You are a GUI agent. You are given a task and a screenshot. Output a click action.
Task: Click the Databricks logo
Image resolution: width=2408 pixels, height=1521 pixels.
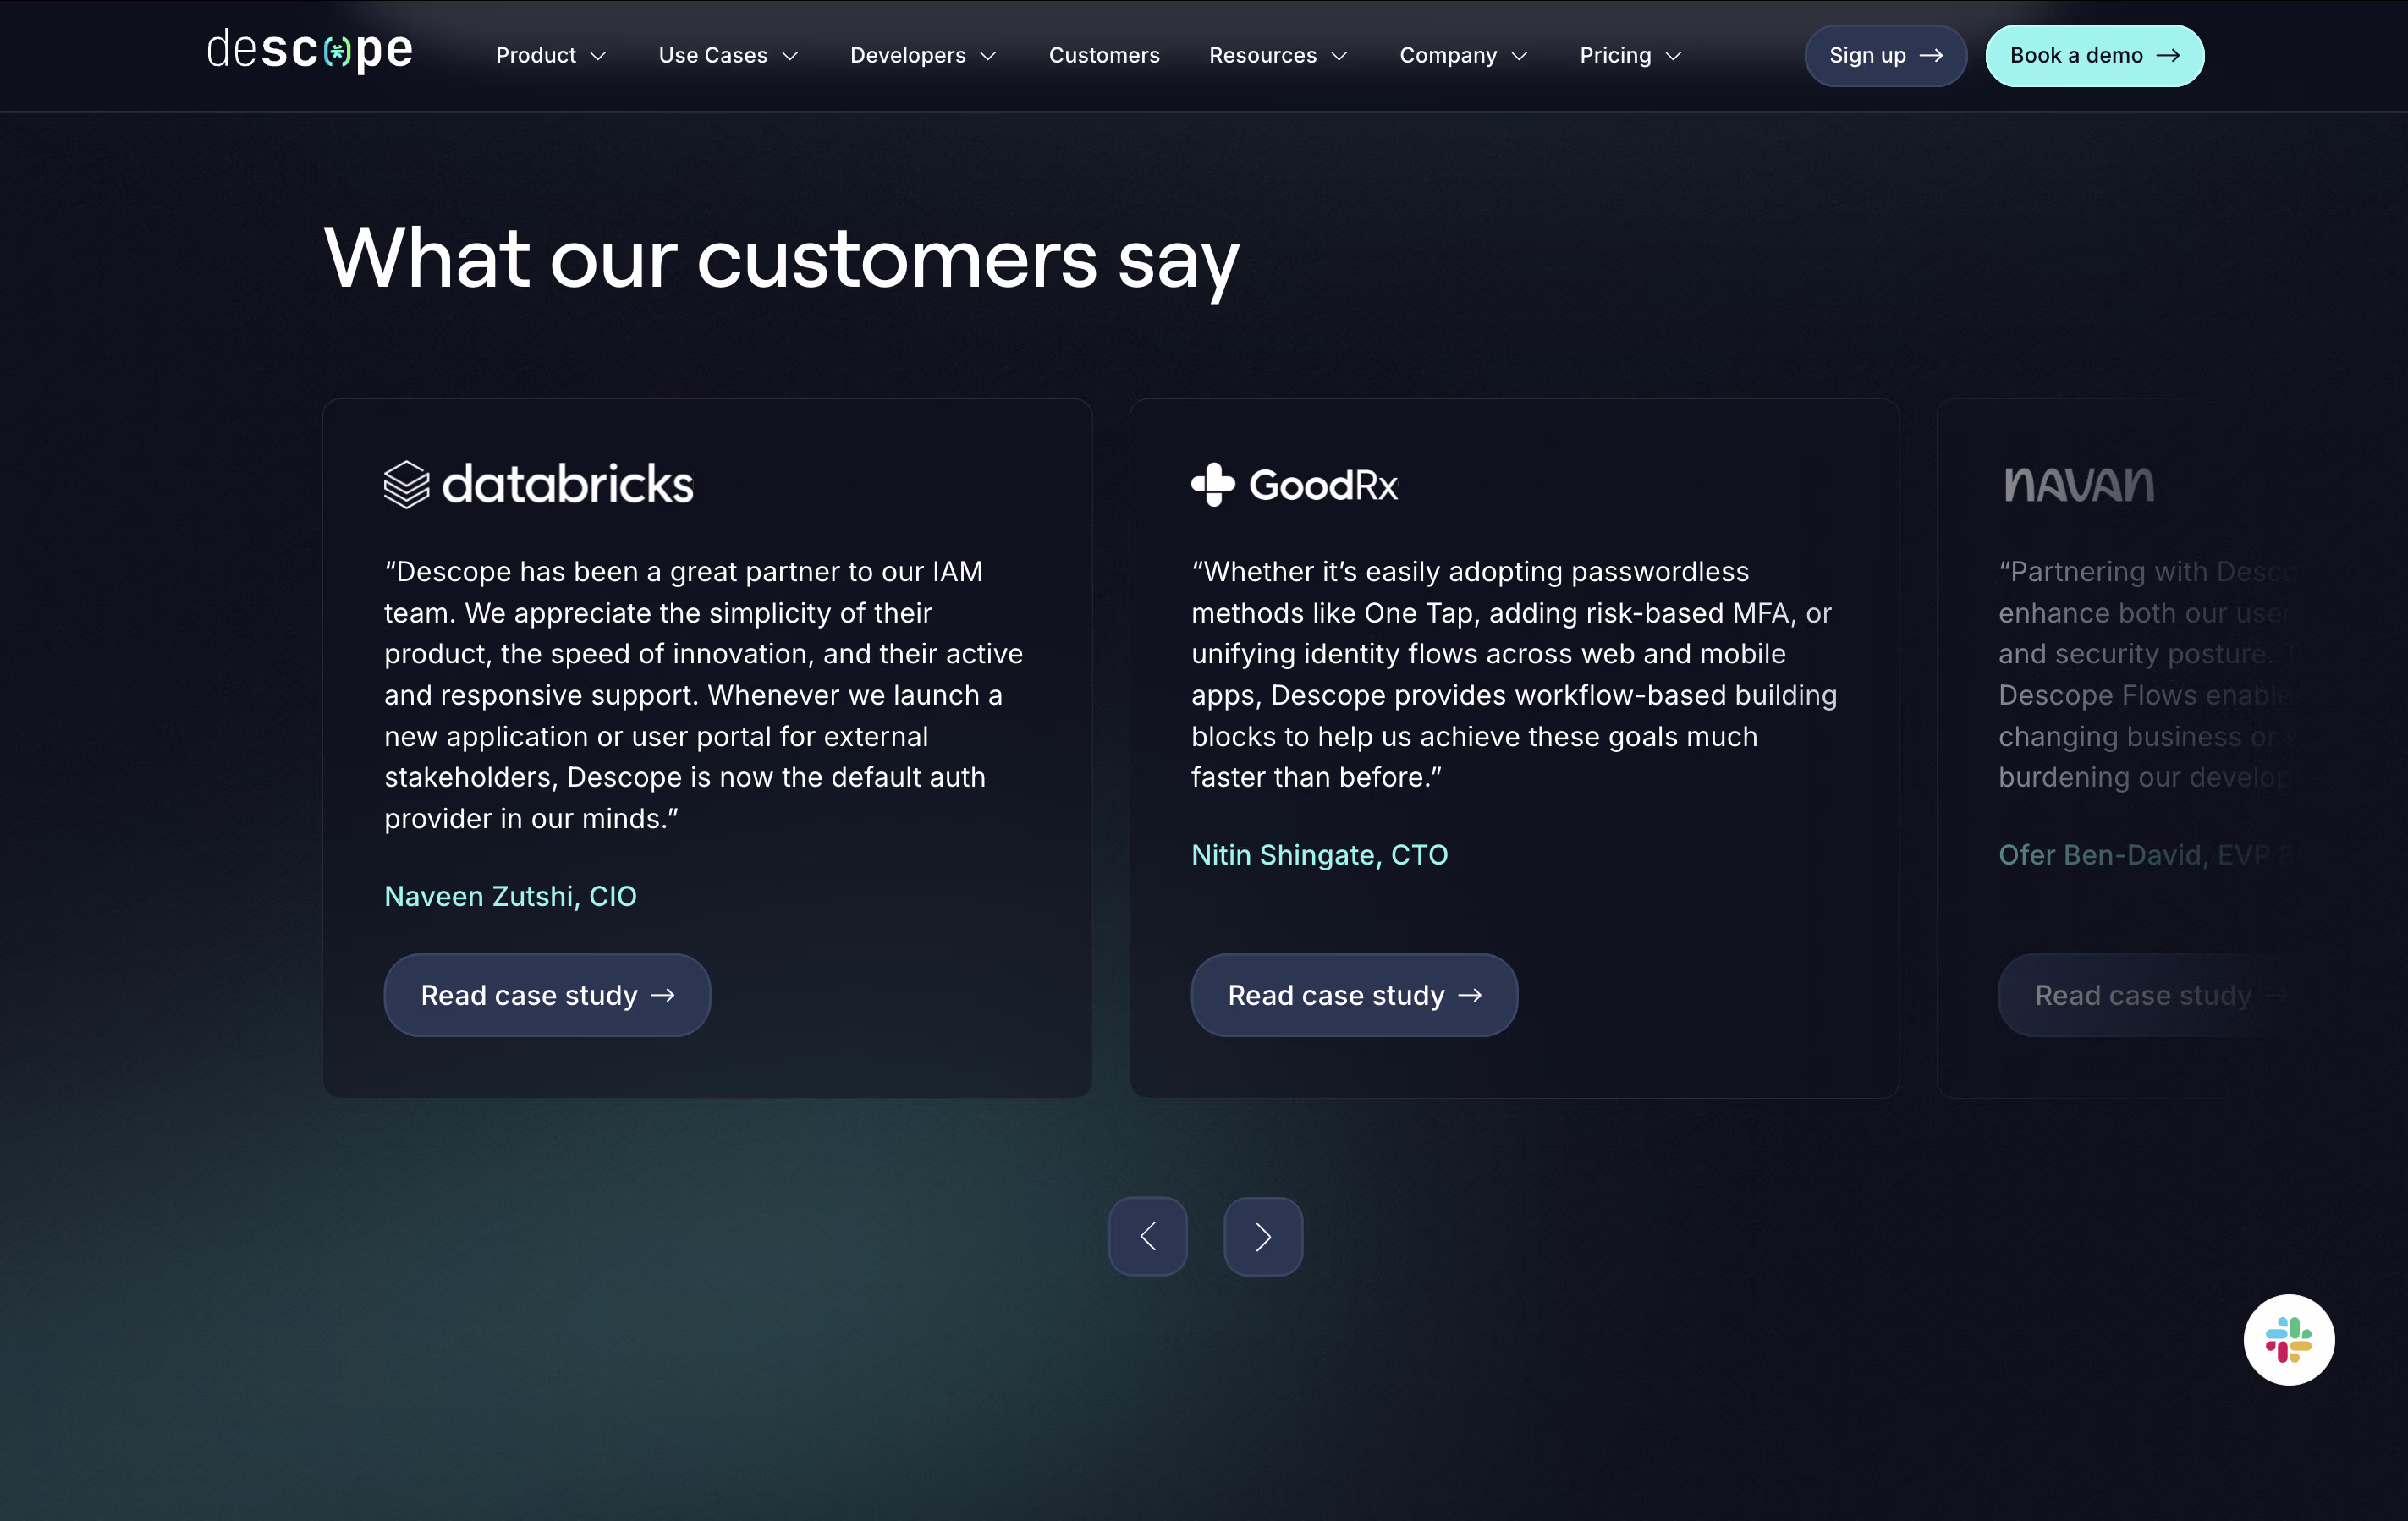[x=538, y=484]
